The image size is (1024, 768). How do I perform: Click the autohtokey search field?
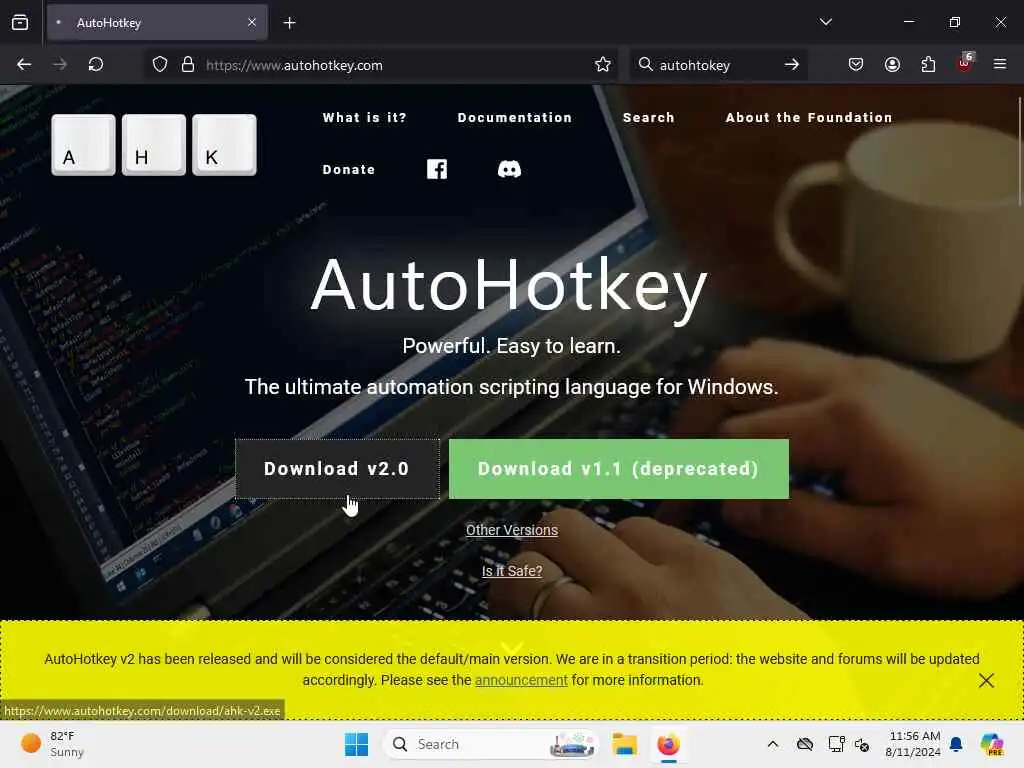click(718, 65)
